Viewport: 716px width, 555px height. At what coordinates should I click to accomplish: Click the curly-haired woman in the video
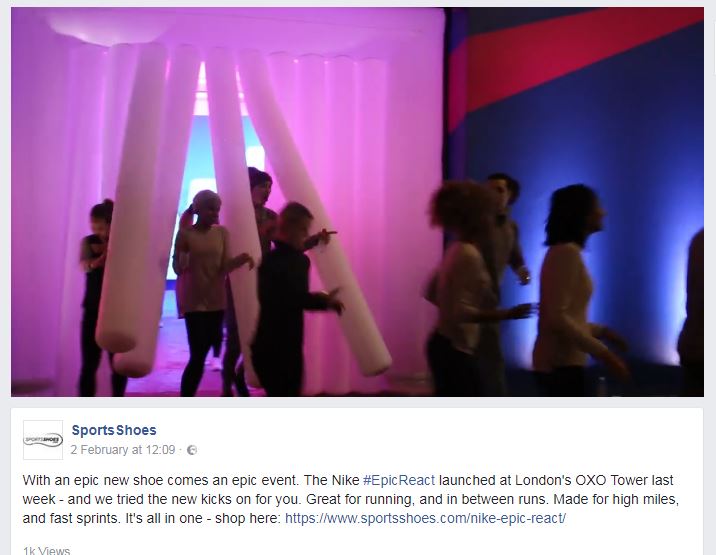(463, 285)
